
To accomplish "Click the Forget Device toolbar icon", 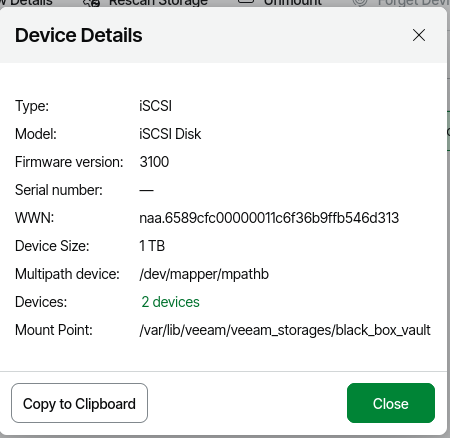I will (x=360, y=3).
